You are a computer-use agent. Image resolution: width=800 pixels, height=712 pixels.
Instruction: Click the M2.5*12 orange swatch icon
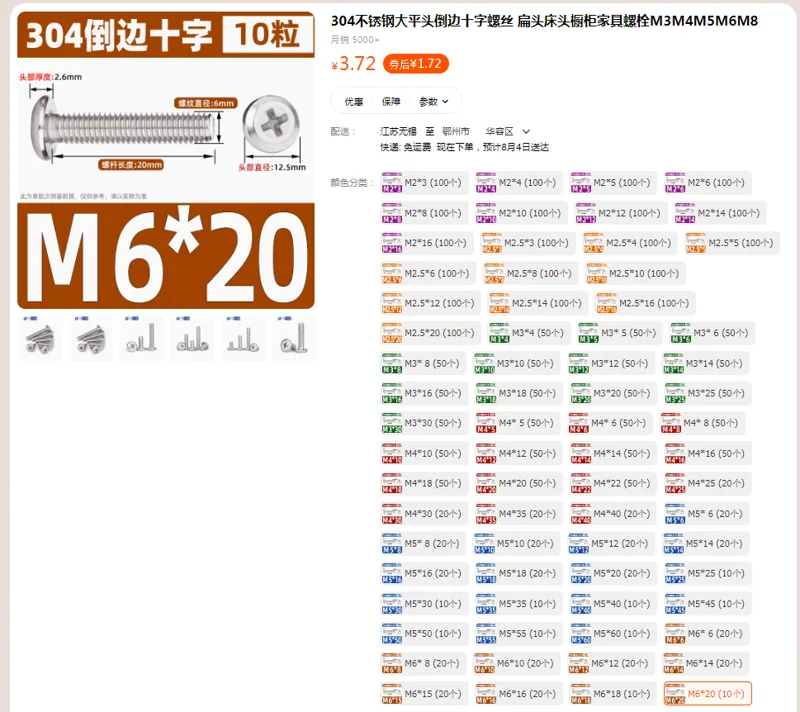(392, 303)
